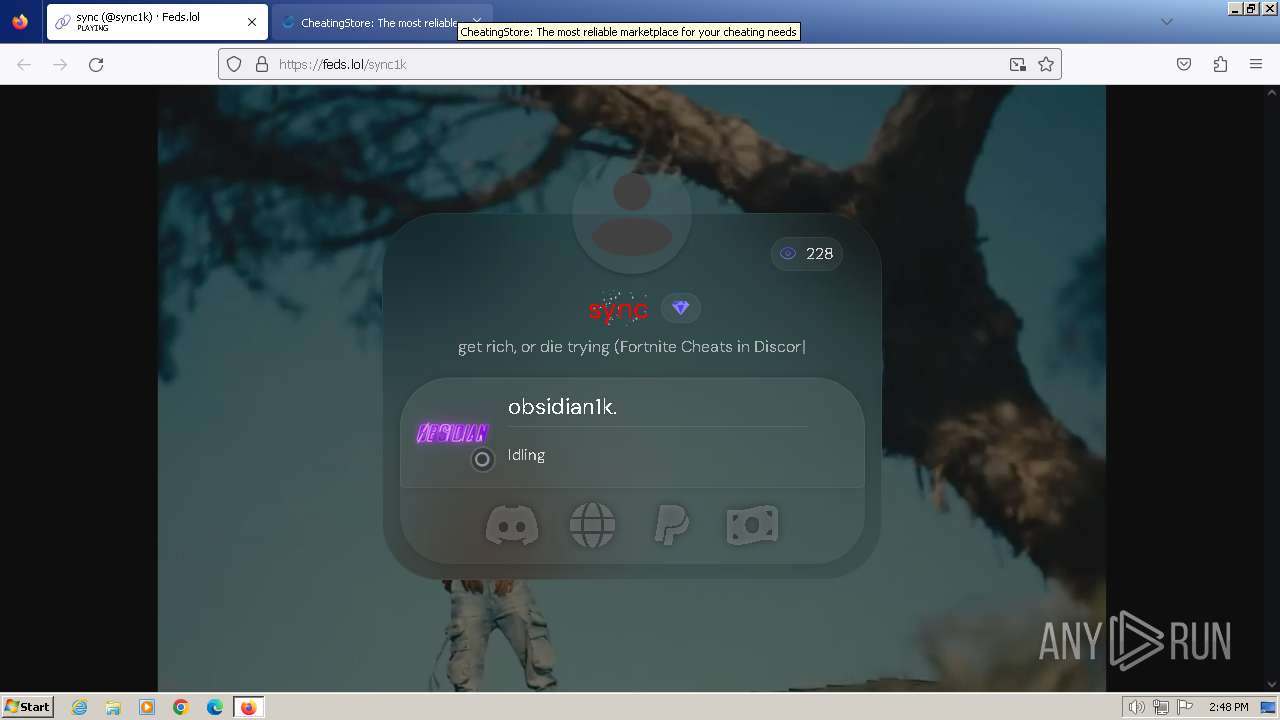Click the Firefox logo at tab bar start
The image size is (1280, 720).
[20, 22]
